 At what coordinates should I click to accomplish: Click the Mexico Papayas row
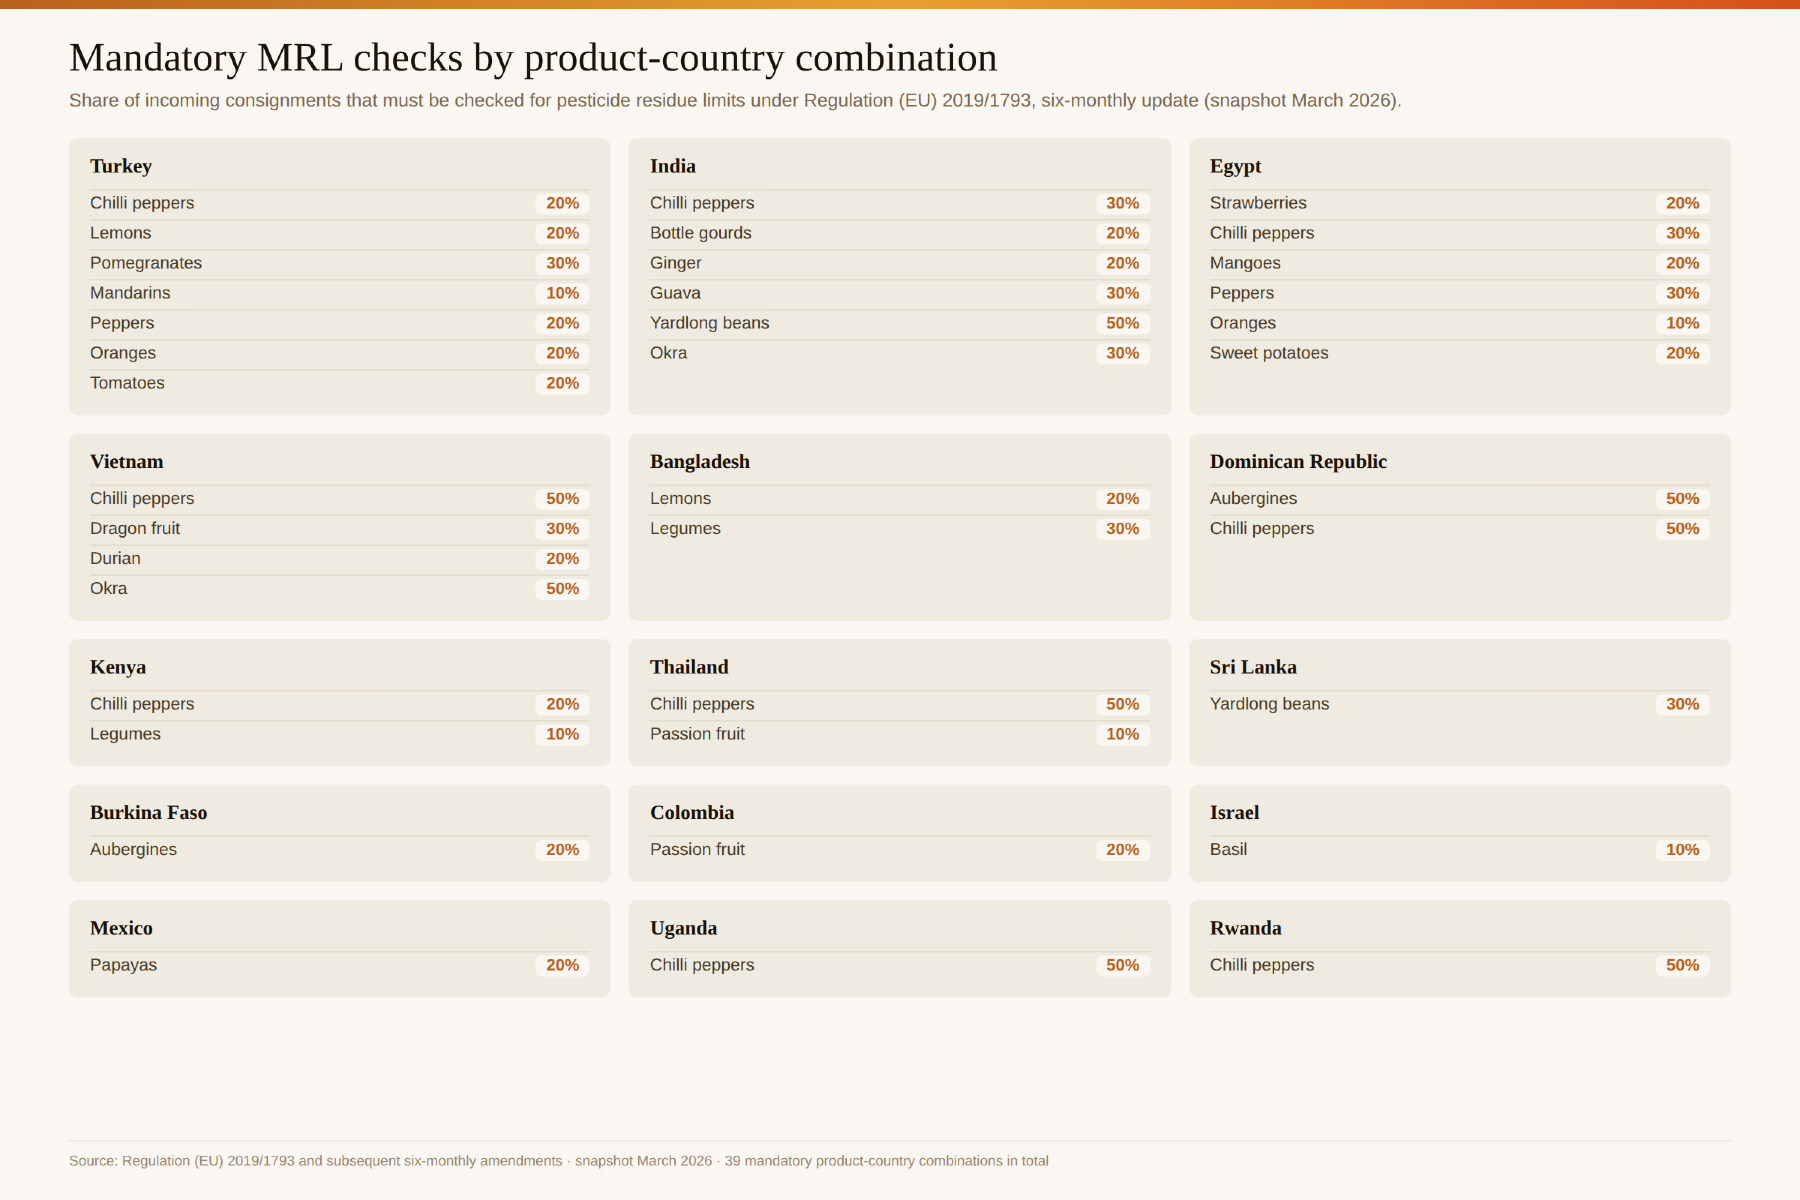[339, 965]
